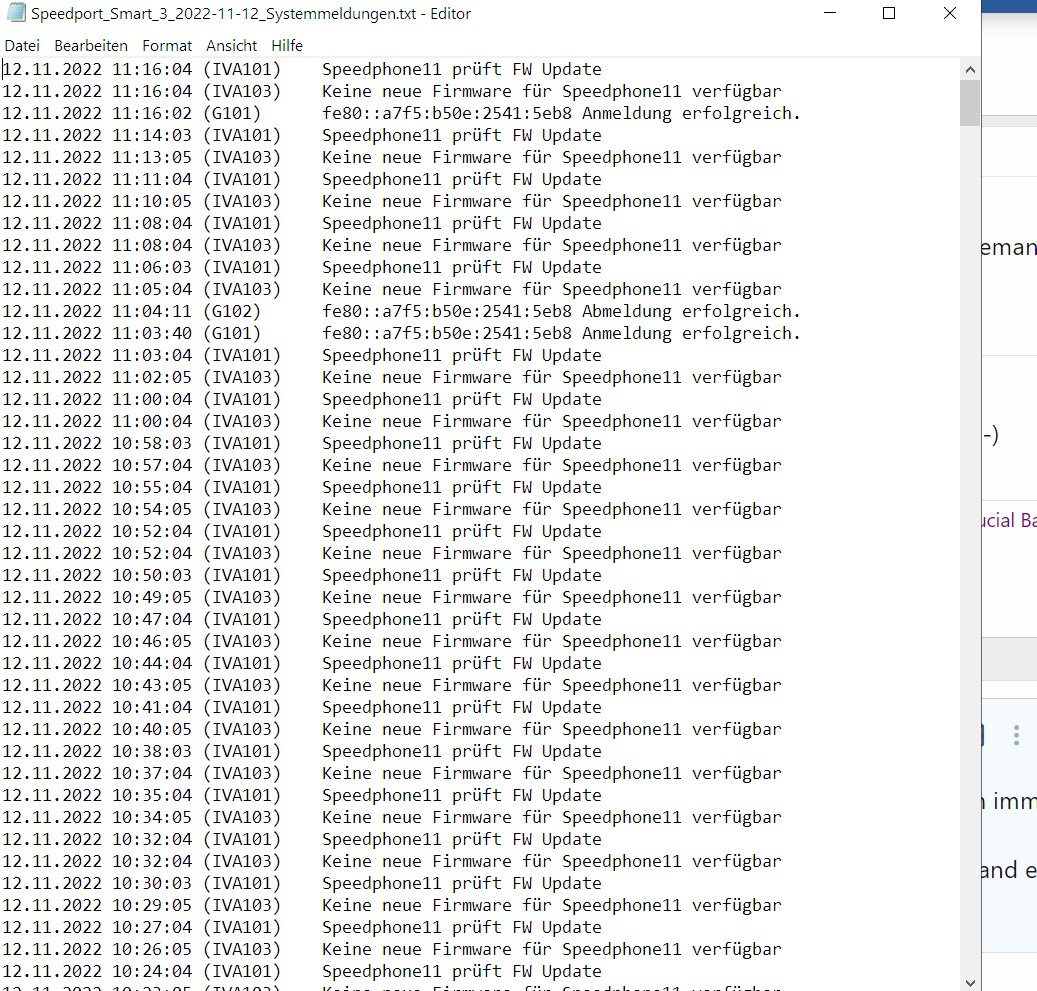Click the 11:10:05 (IVA103) log line

pos(392,200)
